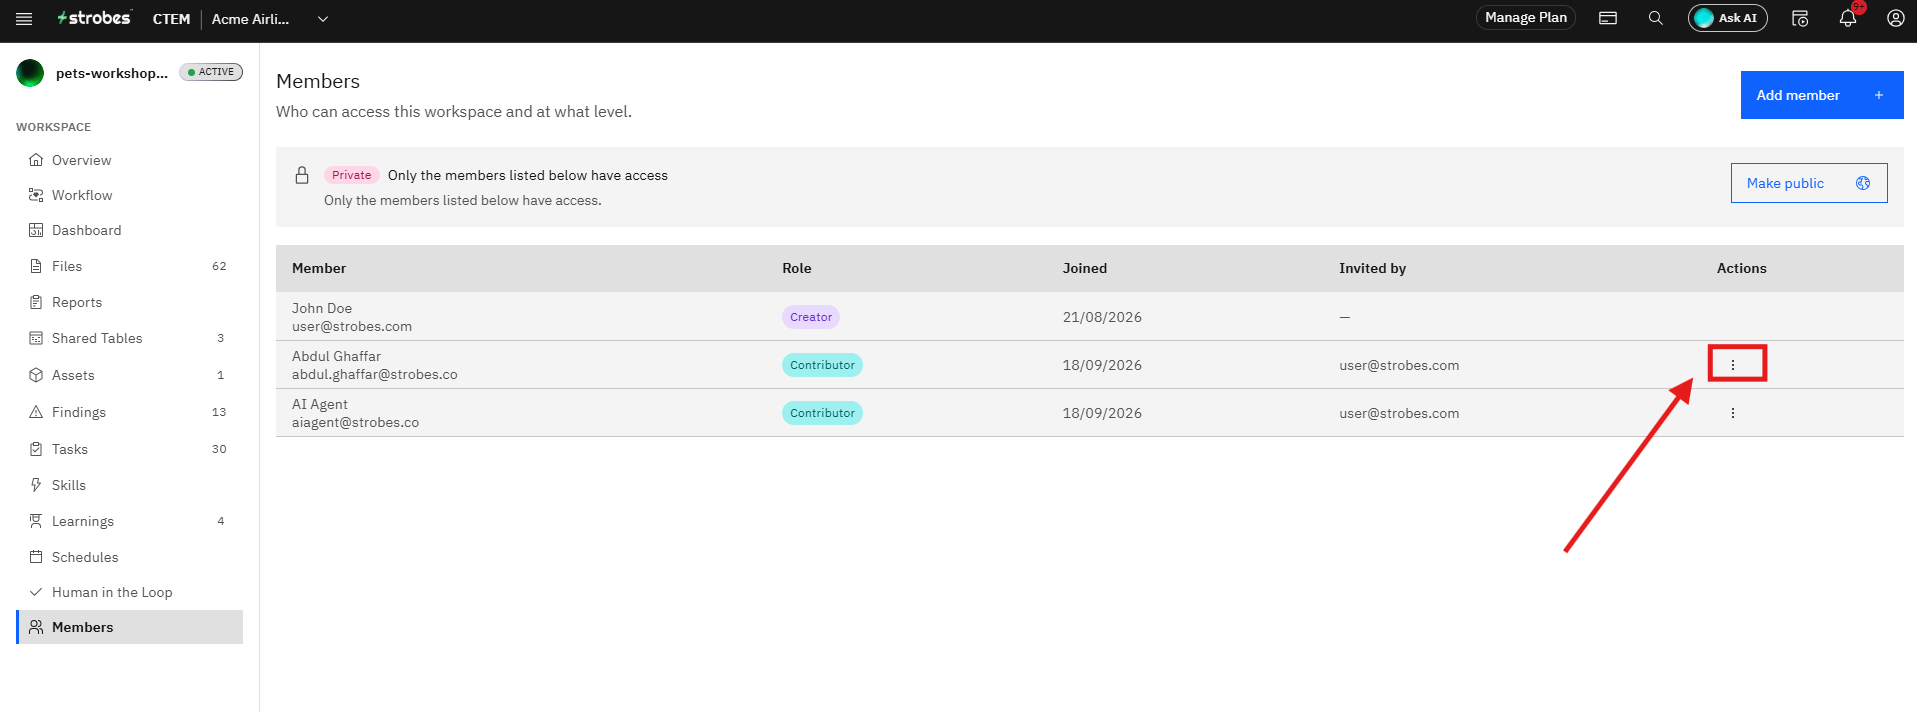Click abdul.ghaffar@strobes.co email
The height and width of the screenshot is (712, 1917).
[x=375, y=374]
